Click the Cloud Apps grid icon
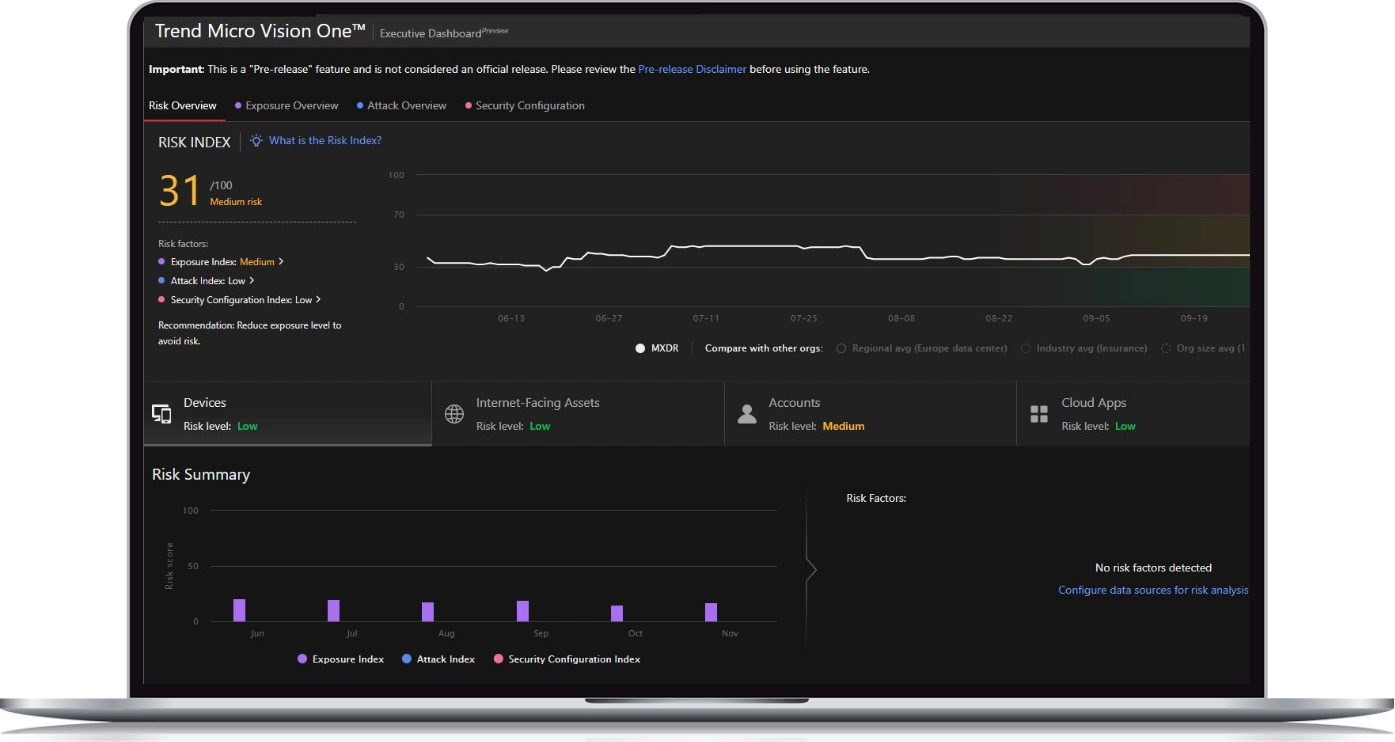Image resolution: width=1395 pixels, height=742 pixels. tap(1039, 414)
